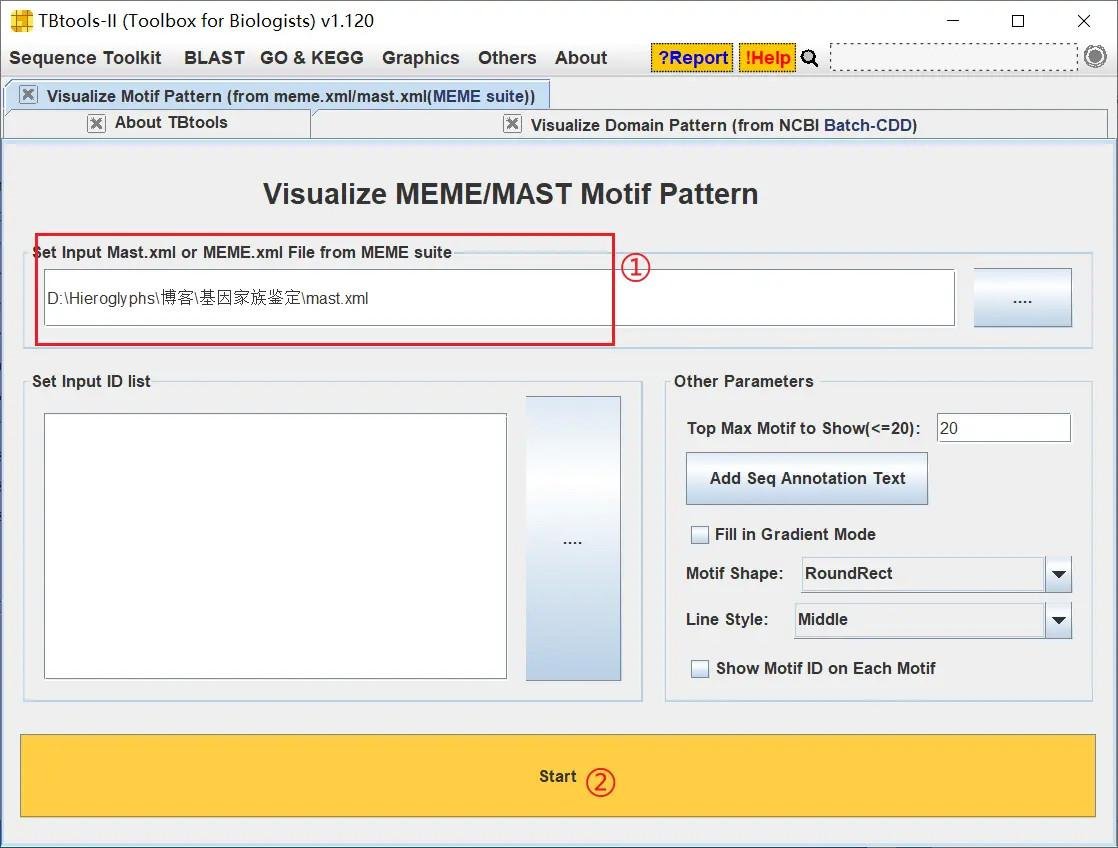This screenshot has height=848, width=1118.
Task: Click the magnifier search icon
Action: (809, 58)
